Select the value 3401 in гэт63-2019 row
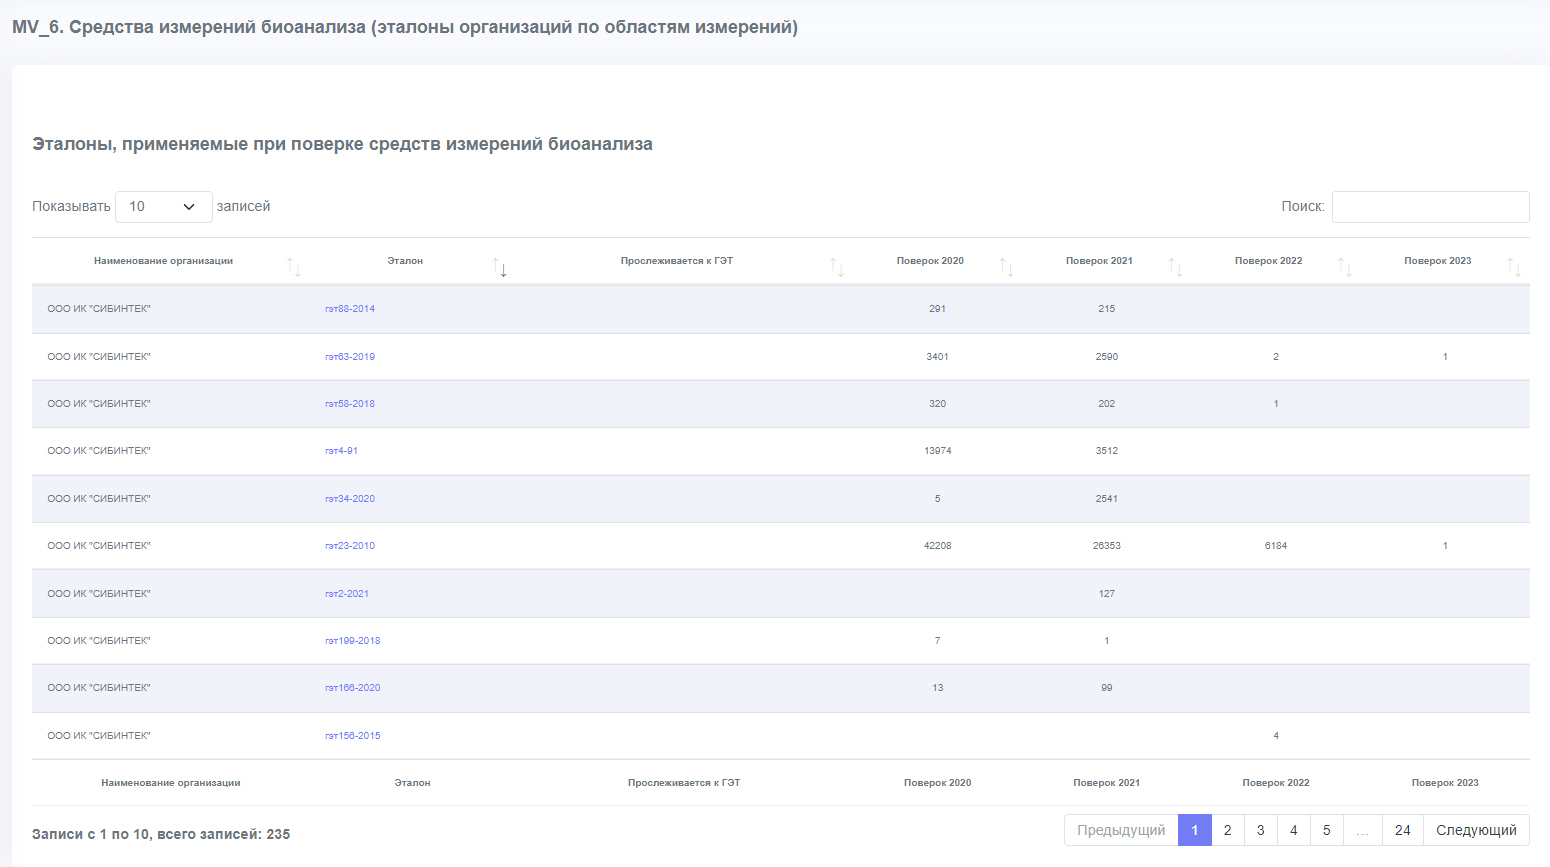This screenshot has height=867, width=1550. point(938,357)
